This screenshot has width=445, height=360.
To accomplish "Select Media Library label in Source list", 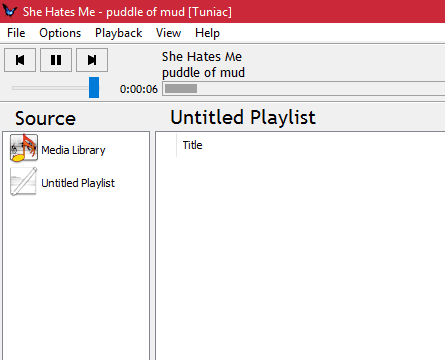I will pos(73,150).
